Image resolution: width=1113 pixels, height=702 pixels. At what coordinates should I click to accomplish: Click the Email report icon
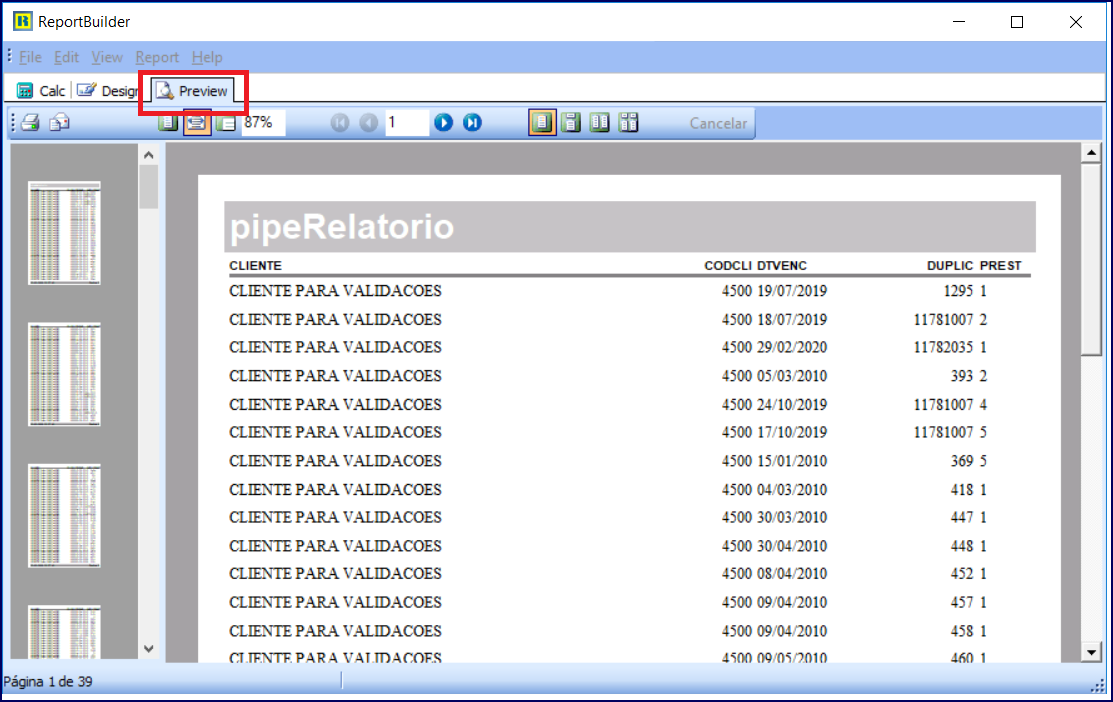60,123
